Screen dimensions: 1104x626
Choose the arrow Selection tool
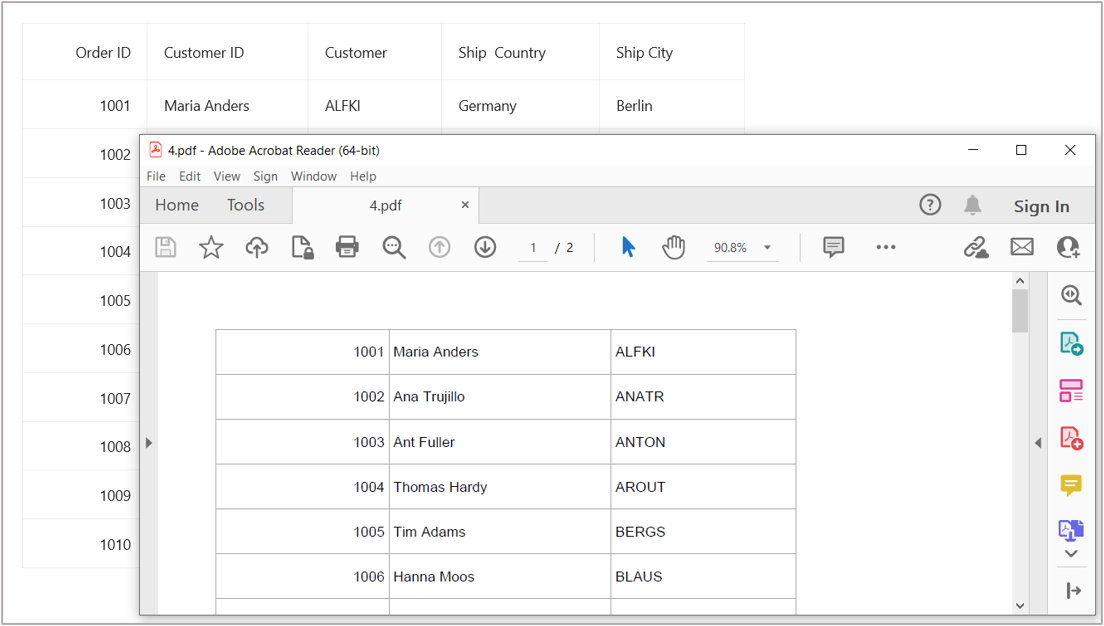[628, 247]
